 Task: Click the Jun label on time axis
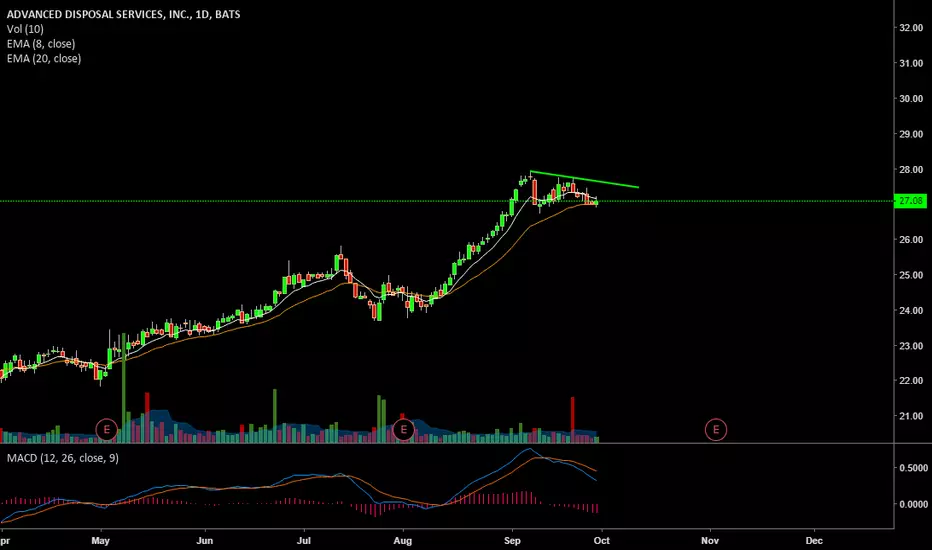point(204,540)
